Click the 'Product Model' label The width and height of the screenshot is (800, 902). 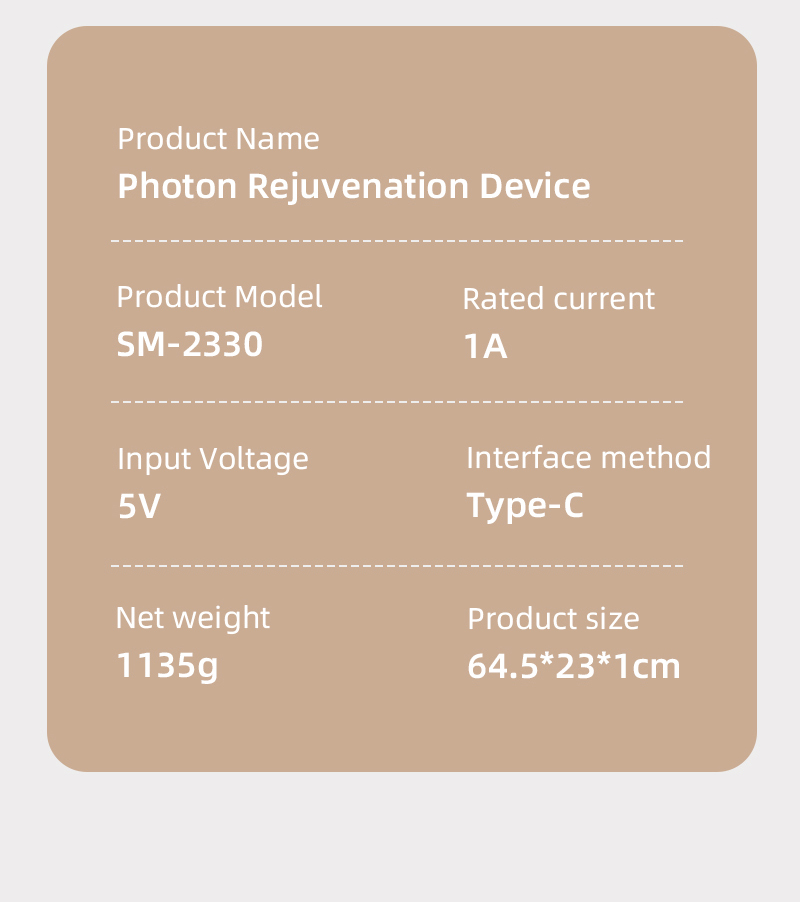(x=219, y=297)
